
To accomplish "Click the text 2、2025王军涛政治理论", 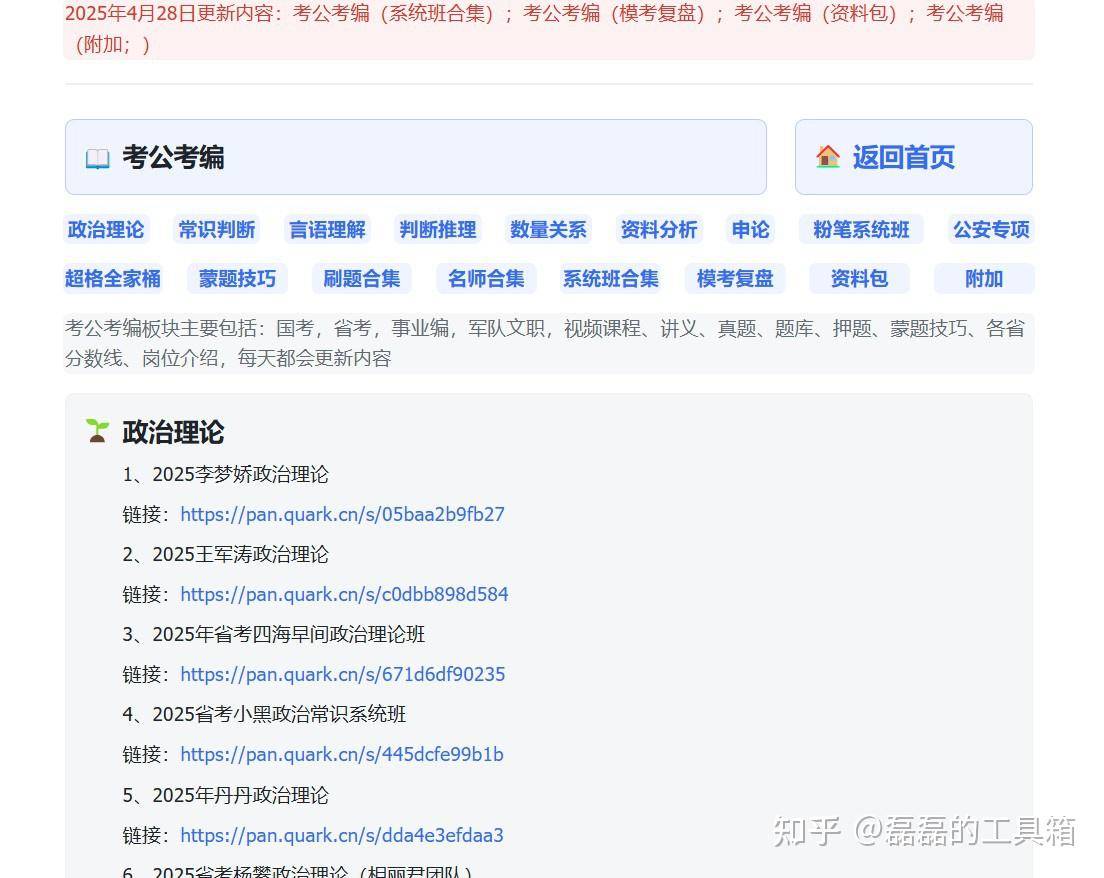I will (225, 554).
